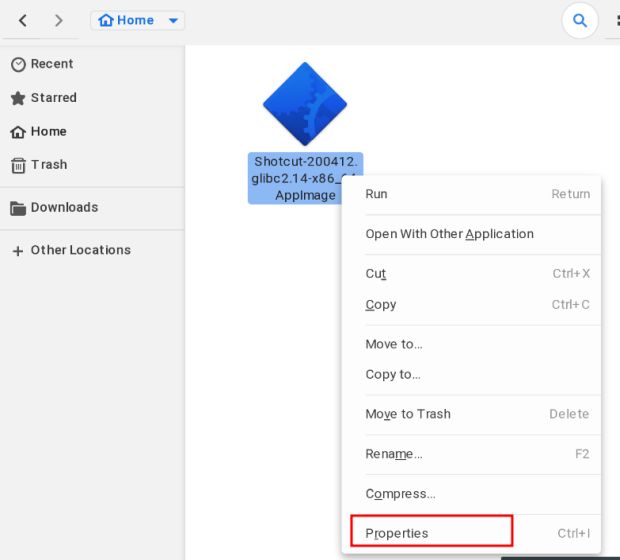620x560 pixels.
Task: Expand the Home path dropdown arrow
Action: [x=173, y=21]
